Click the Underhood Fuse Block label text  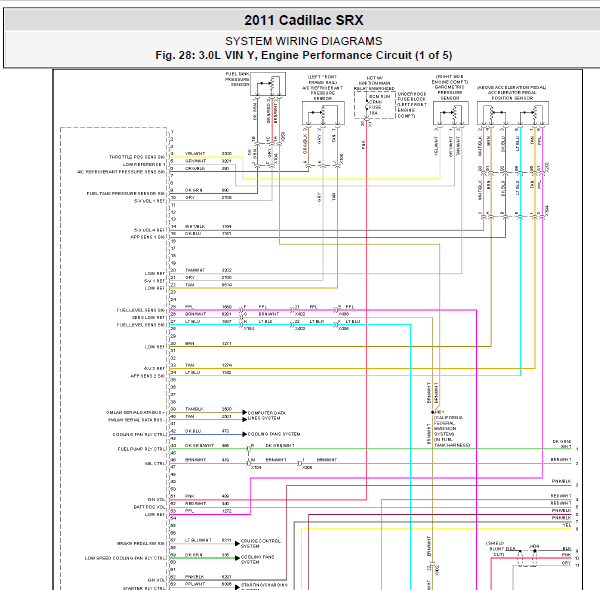coord(412,105)
